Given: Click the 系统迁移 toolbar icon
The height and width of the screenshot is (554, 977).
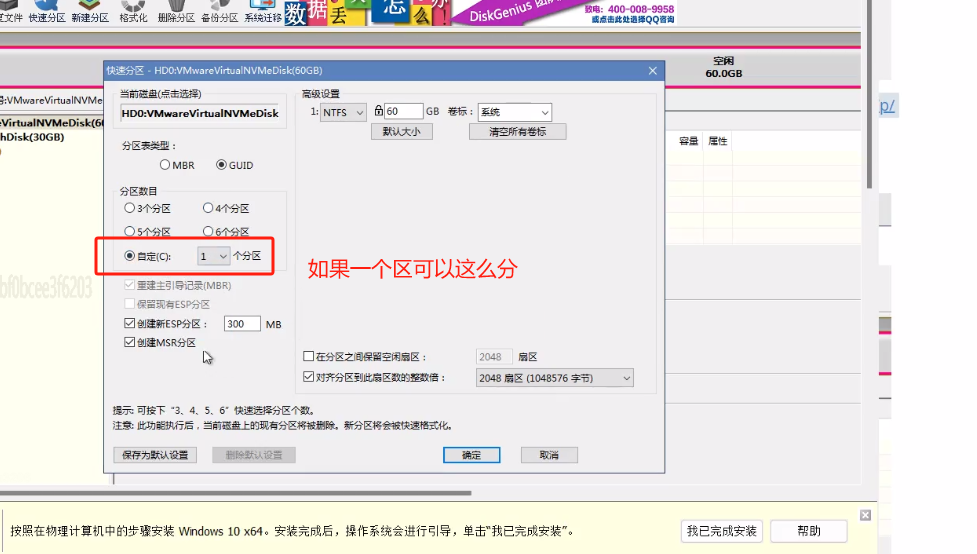Looking at the screenshot, I should click(262, 12).
